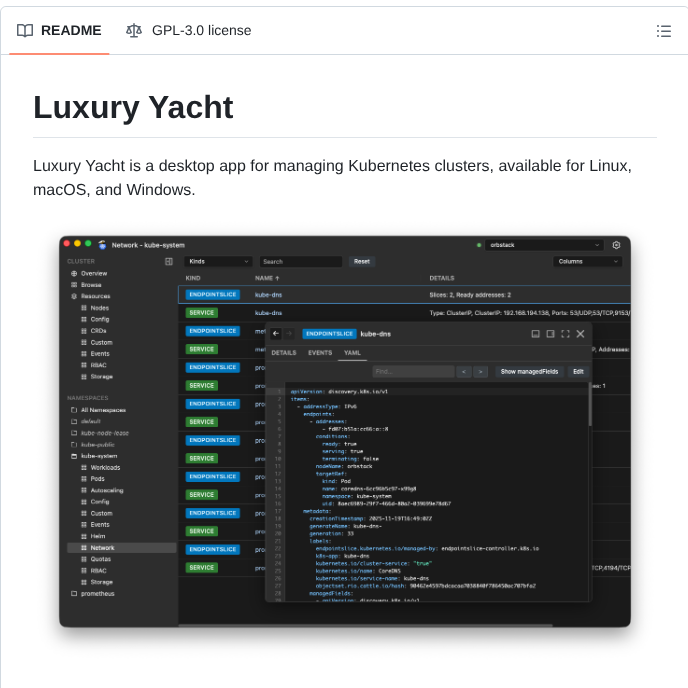Expand the prometheus namespace
The width and height of the screenshot is (688, 688).
click(x=74, y=594)
